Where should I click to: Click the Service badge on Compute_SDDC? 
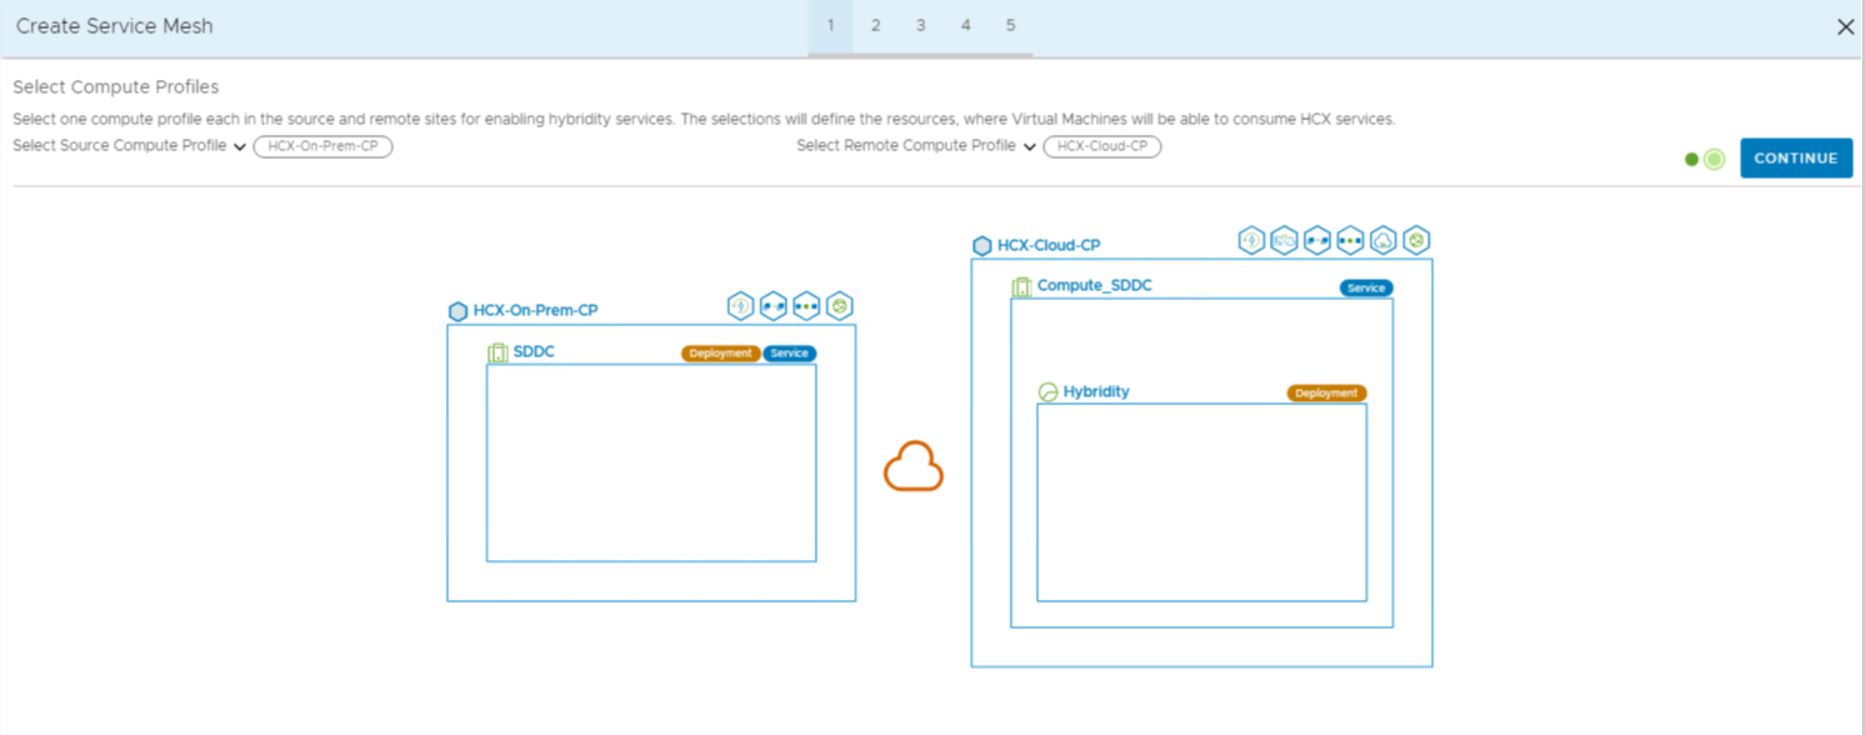pyautogui.click(x=1366, y=288)
